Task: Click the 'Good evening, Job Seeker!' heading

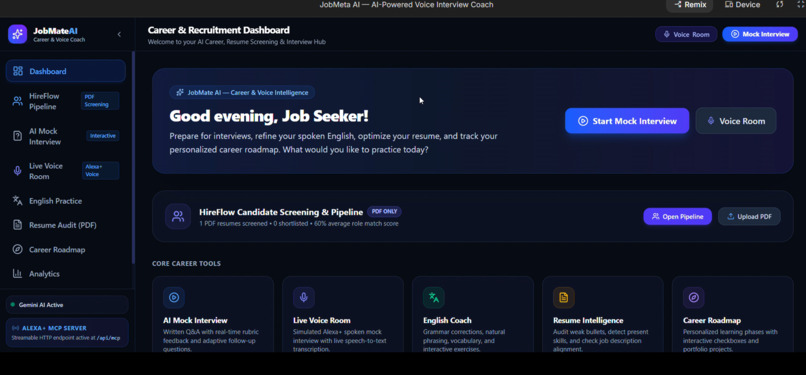Action: tap(269, 116)
